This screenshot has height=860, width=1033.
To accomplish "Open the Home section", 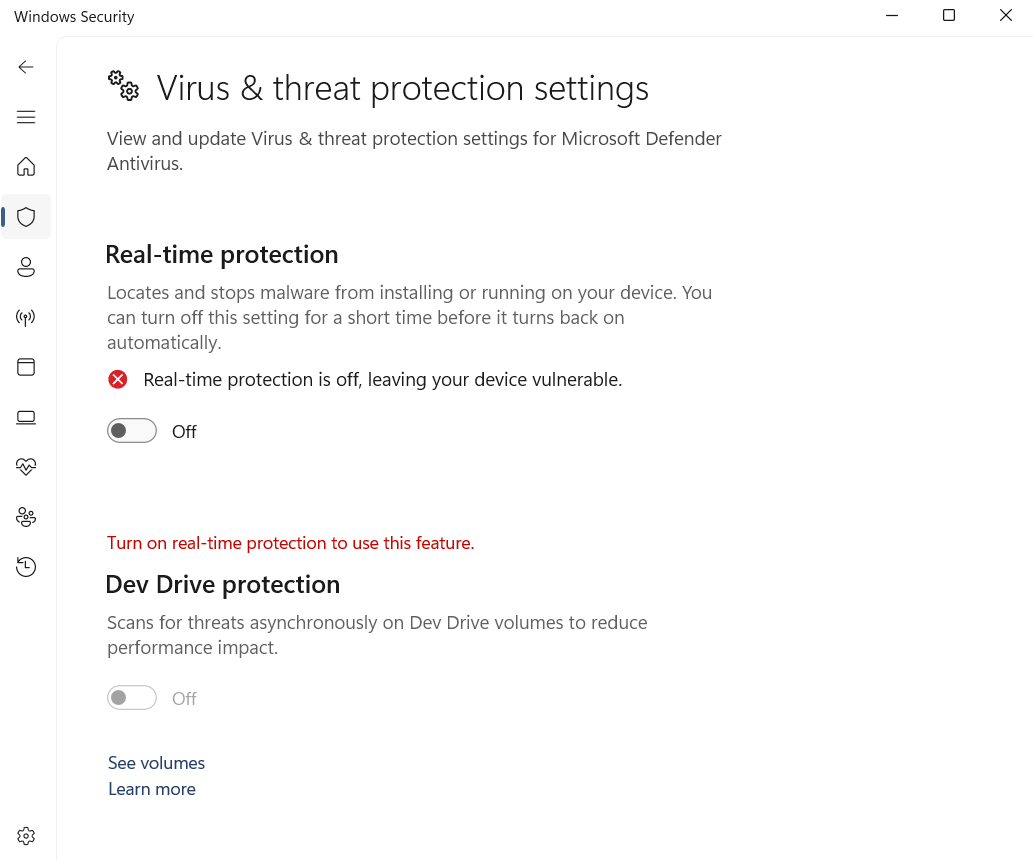I will 26,167.
